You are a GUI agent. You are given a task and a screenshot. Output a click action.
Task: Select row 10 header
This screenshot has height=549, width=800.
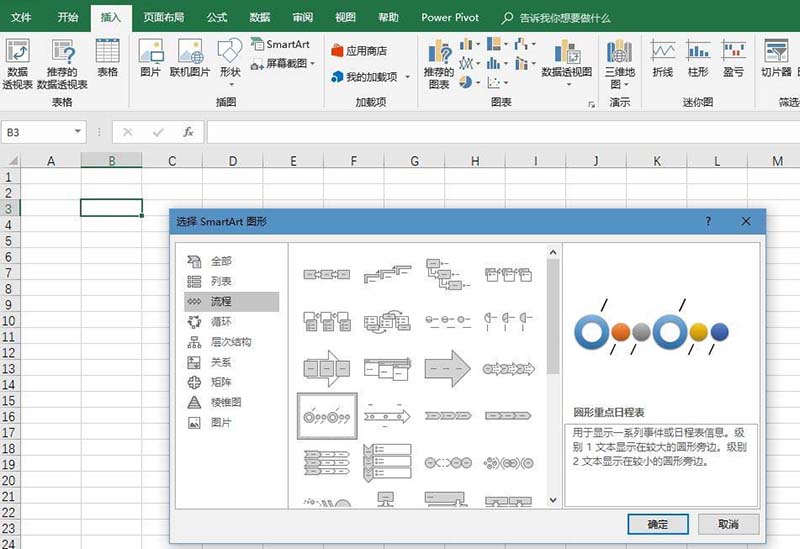point(9,321)
